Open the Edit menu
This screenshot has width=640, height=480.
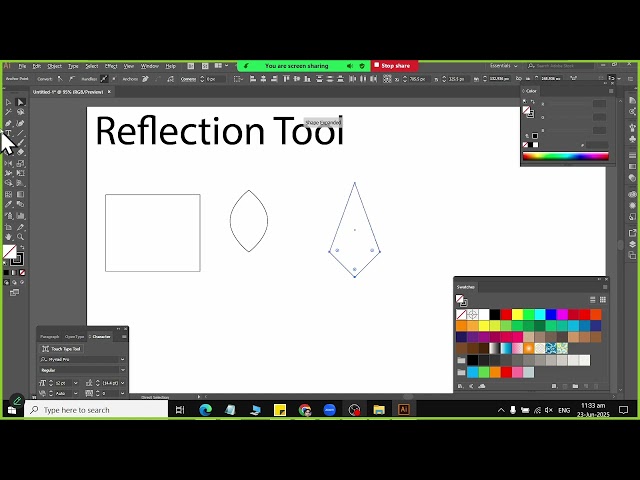(37, 66)
